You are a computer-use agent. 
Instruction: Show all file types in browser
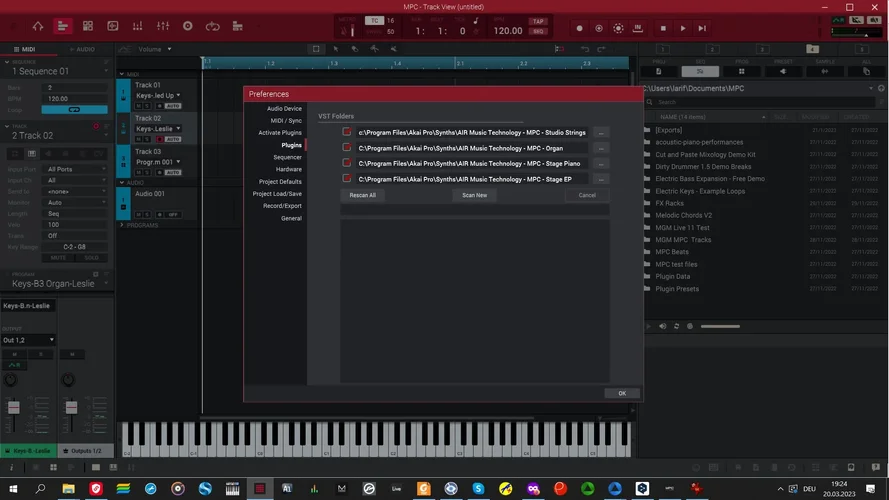[866, 71]
